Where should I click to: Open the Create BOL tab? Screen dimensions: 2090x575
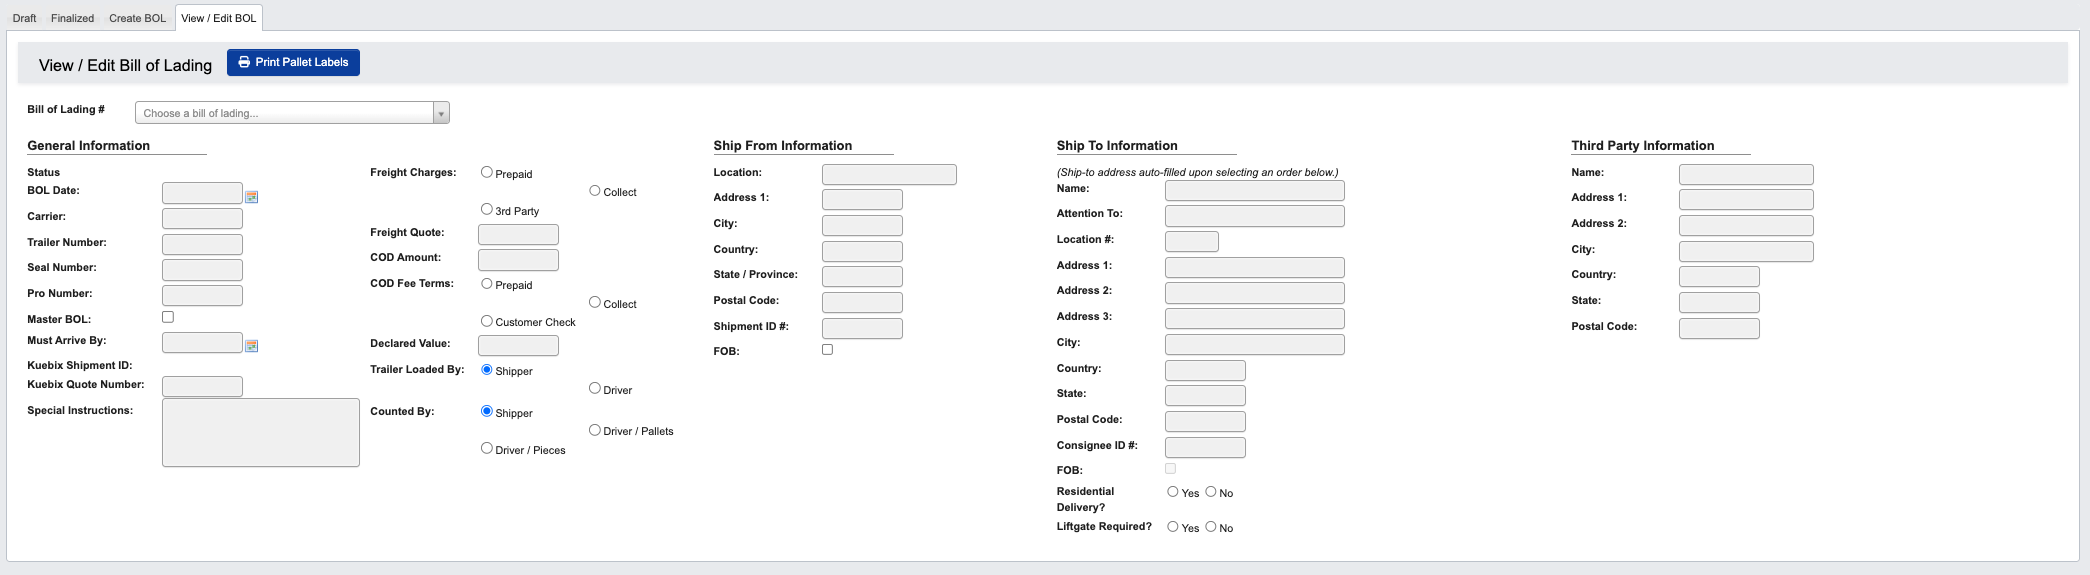pos(138,18)
